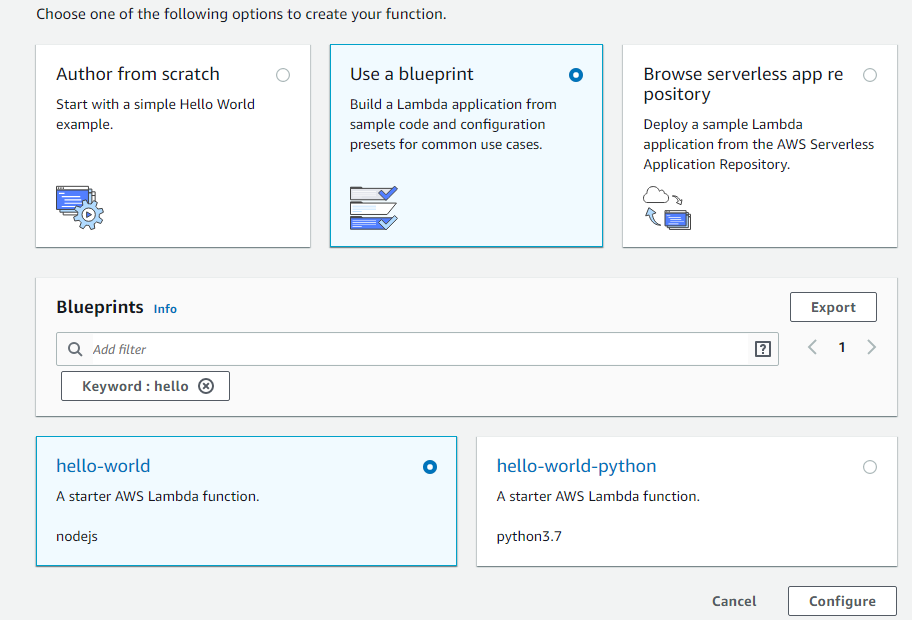The image size is (912, 620).
Task: Click the blueprint checklist illustration icon
Action: point(373,208)
